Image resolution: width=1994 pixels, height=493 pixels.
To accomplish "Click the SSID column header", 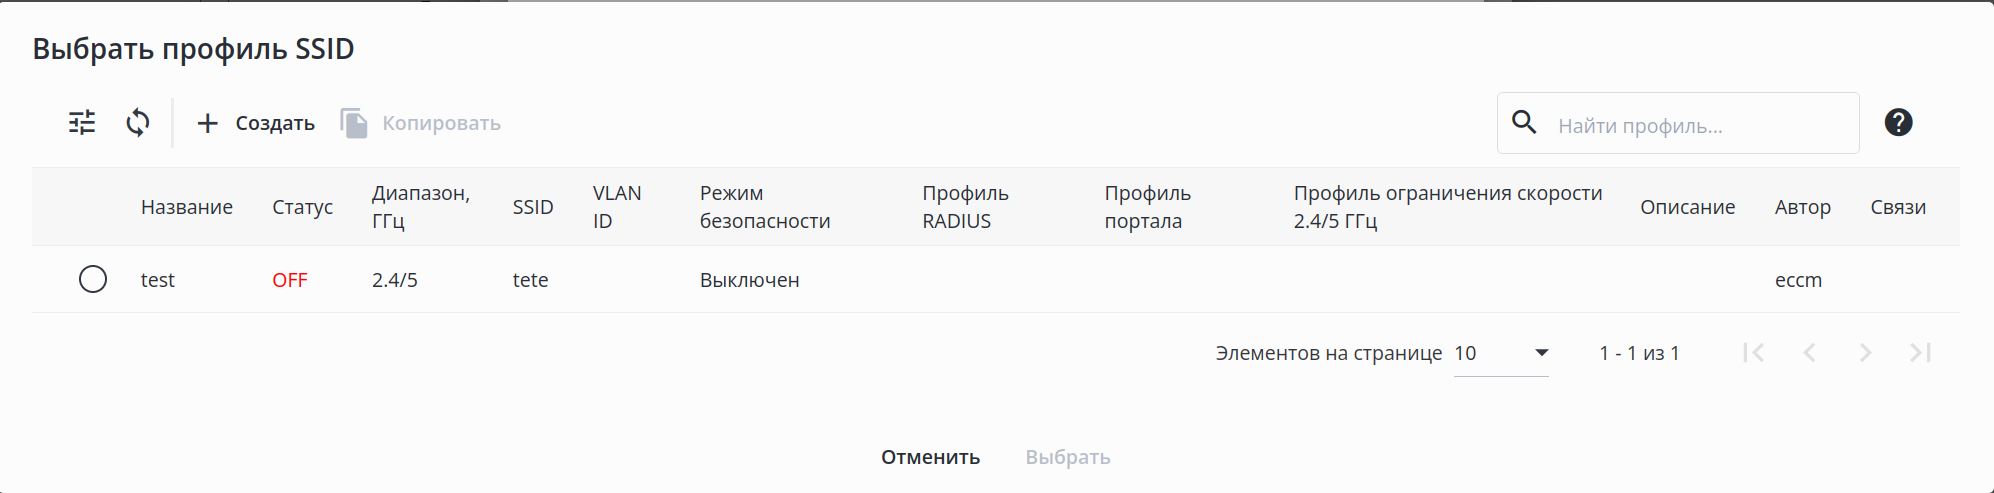I will pos(533,207).
